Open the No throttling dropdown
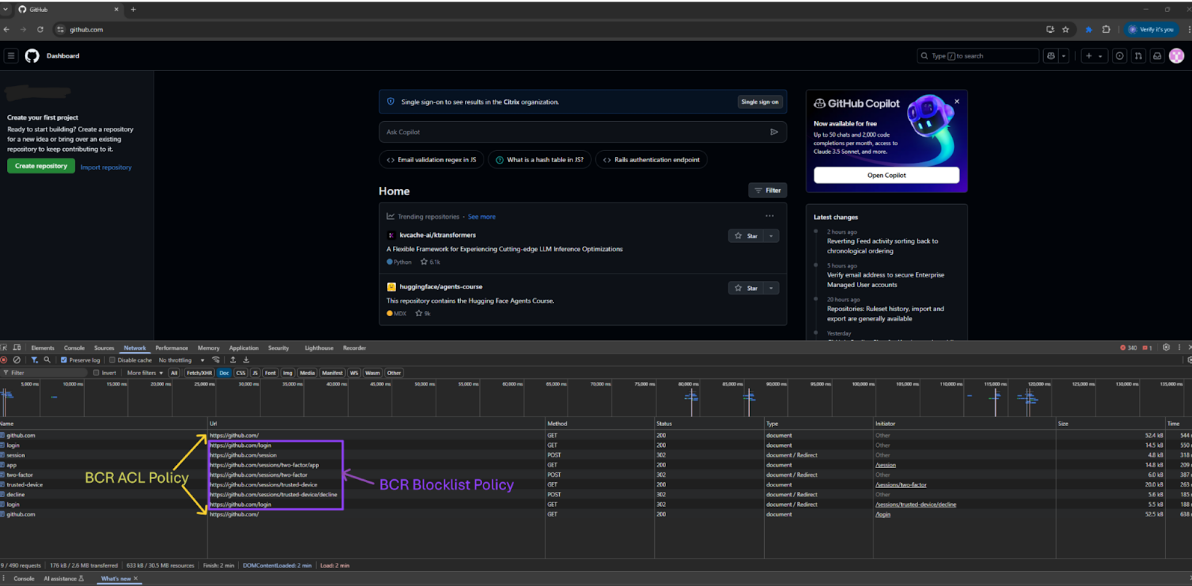The image size is (1192, 586). click(x=180, y=360)
